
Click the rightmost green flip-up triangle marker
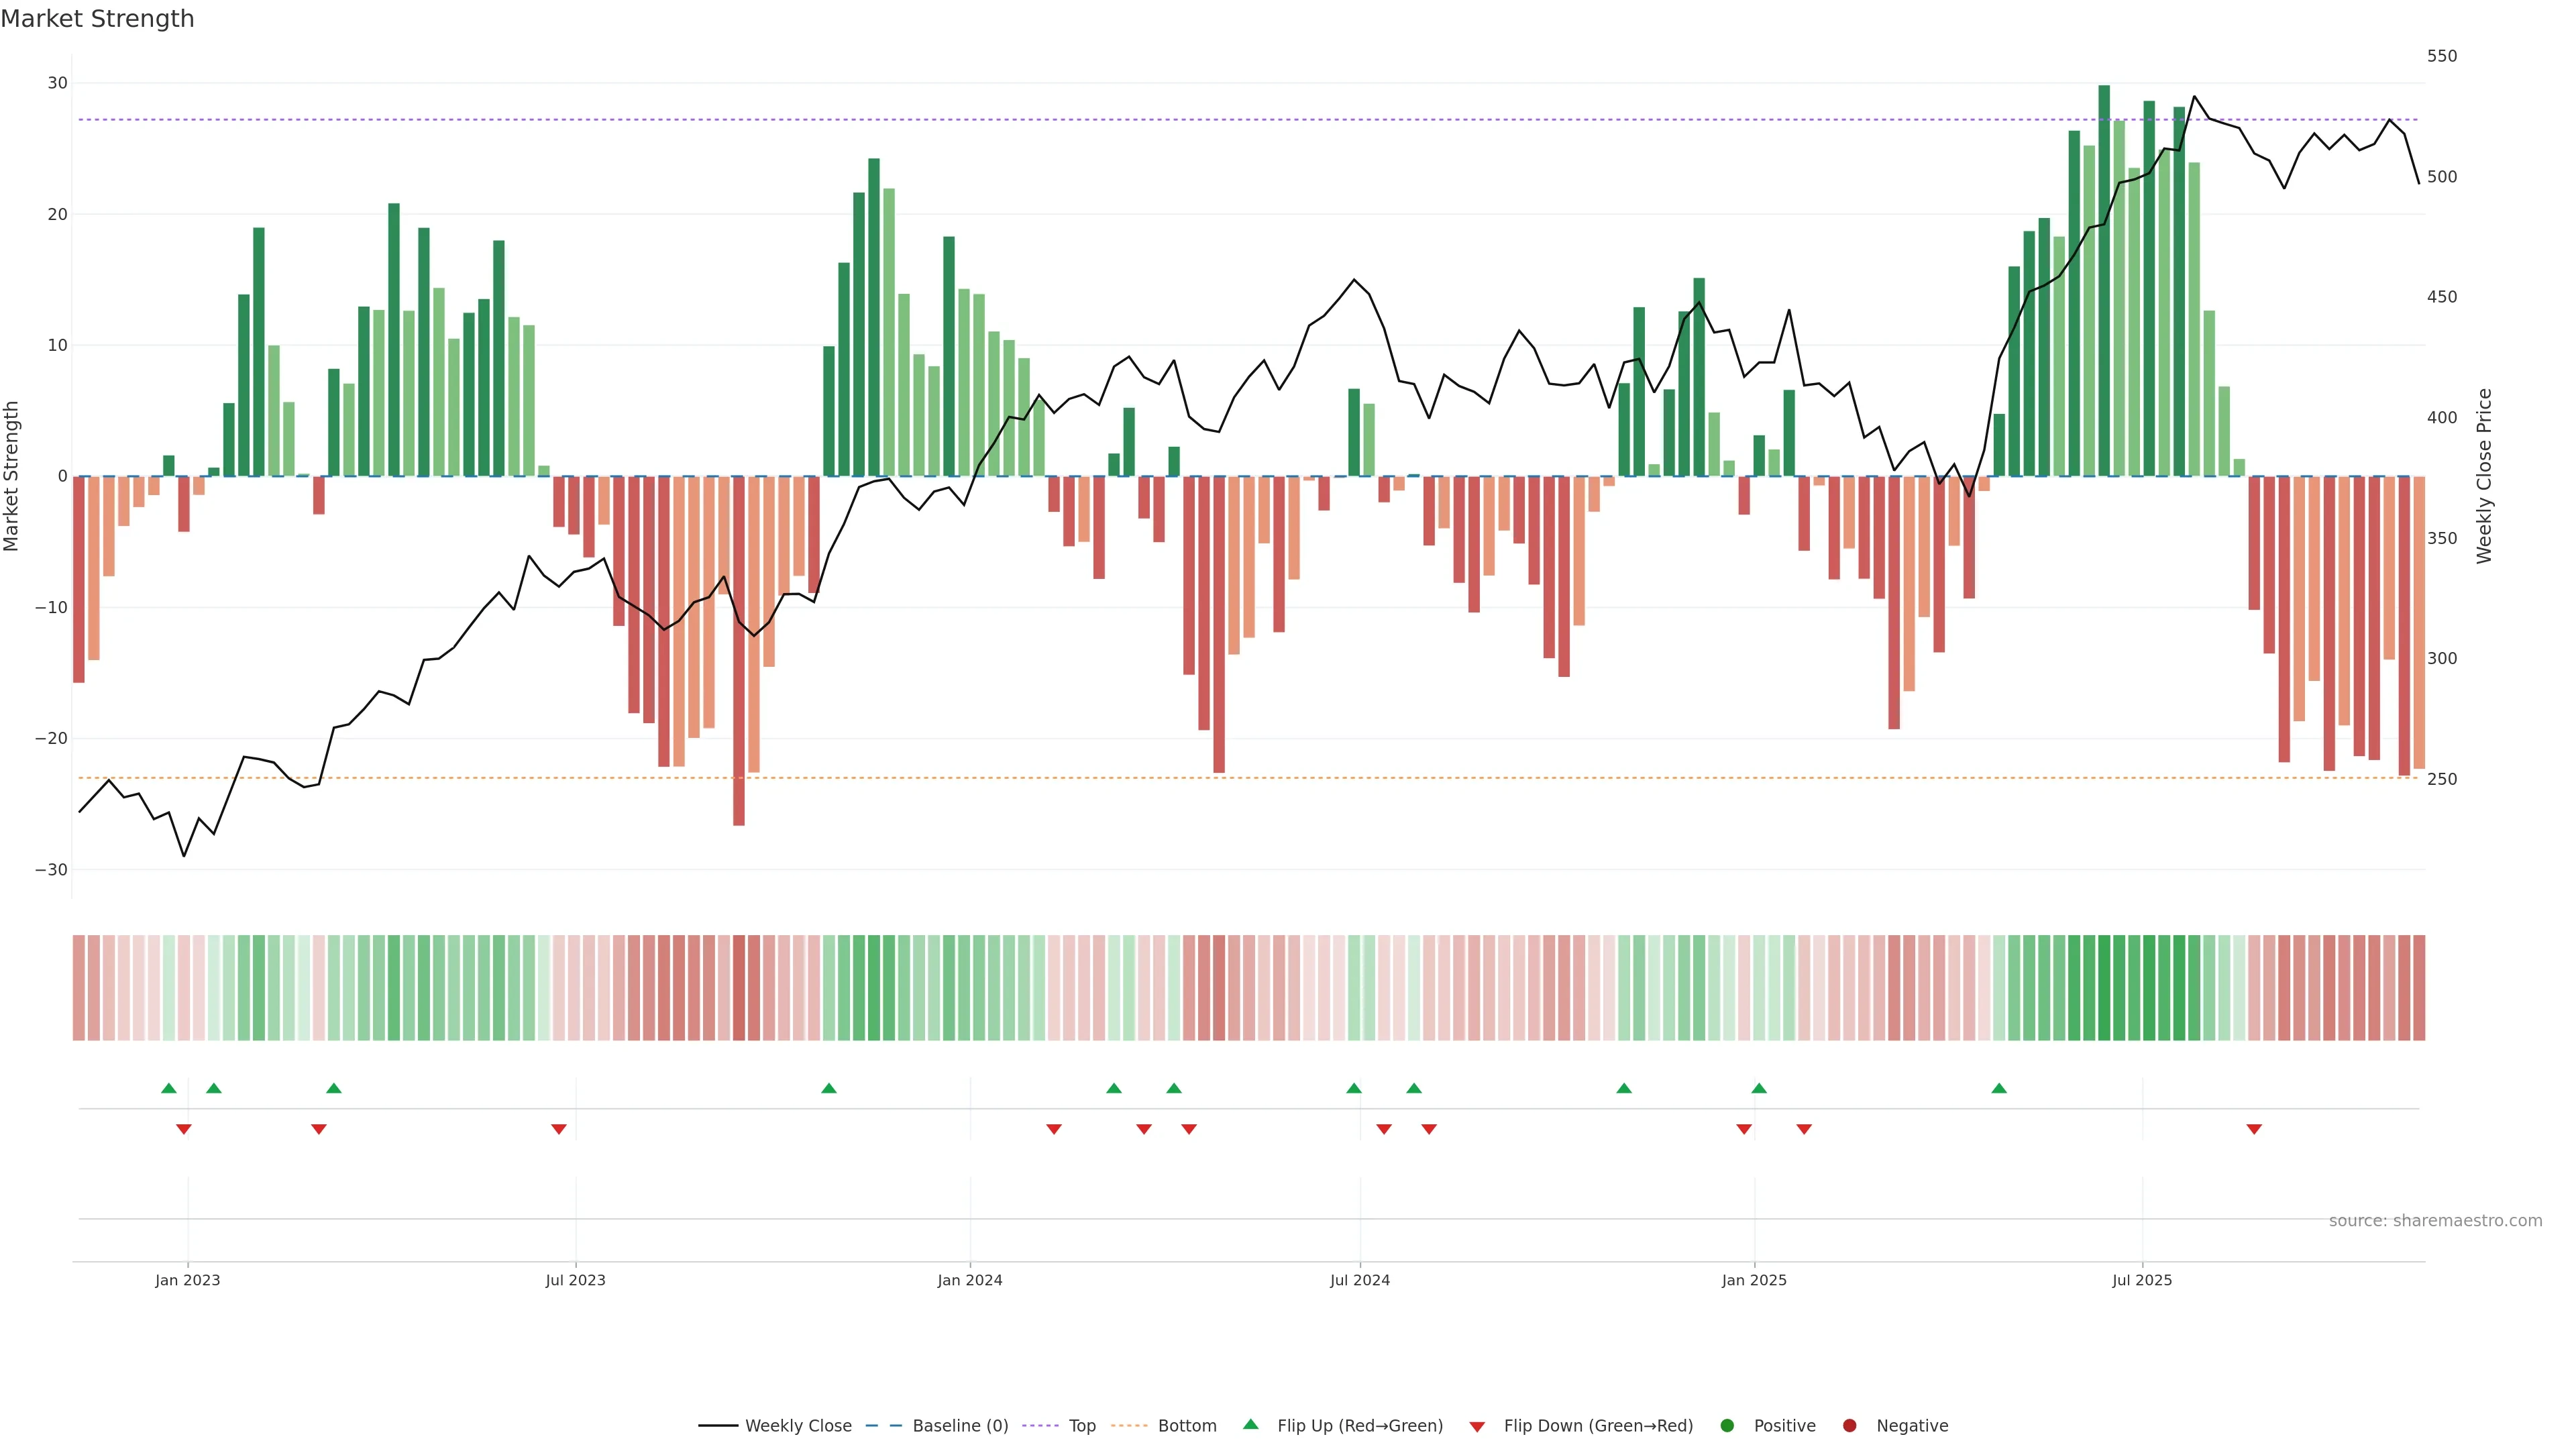[x=1999, y=1088]
